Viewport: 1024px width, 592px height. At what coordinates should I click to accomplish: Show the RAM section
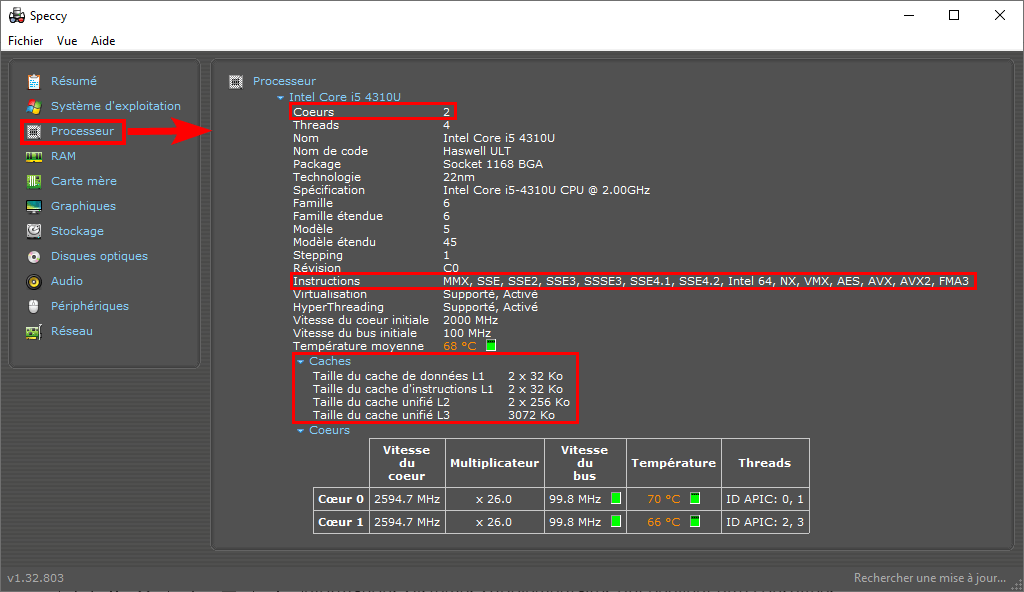63,156
